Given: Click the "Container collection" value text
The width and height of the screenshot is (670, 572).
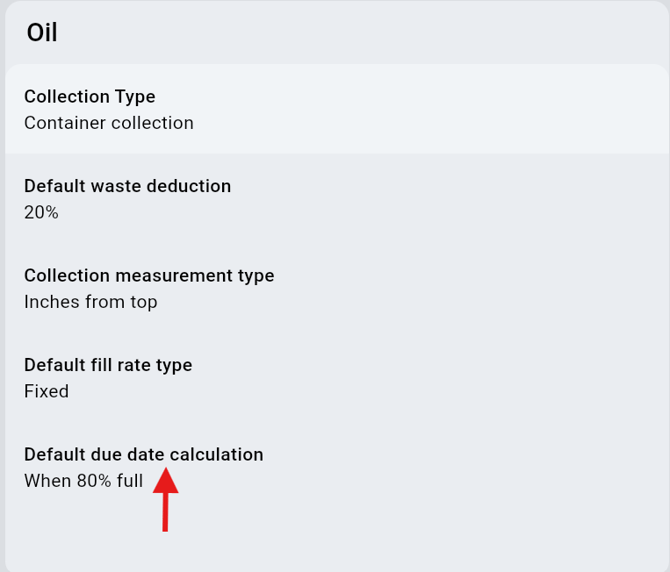Looking at the screenshot, I should [108, 123].
